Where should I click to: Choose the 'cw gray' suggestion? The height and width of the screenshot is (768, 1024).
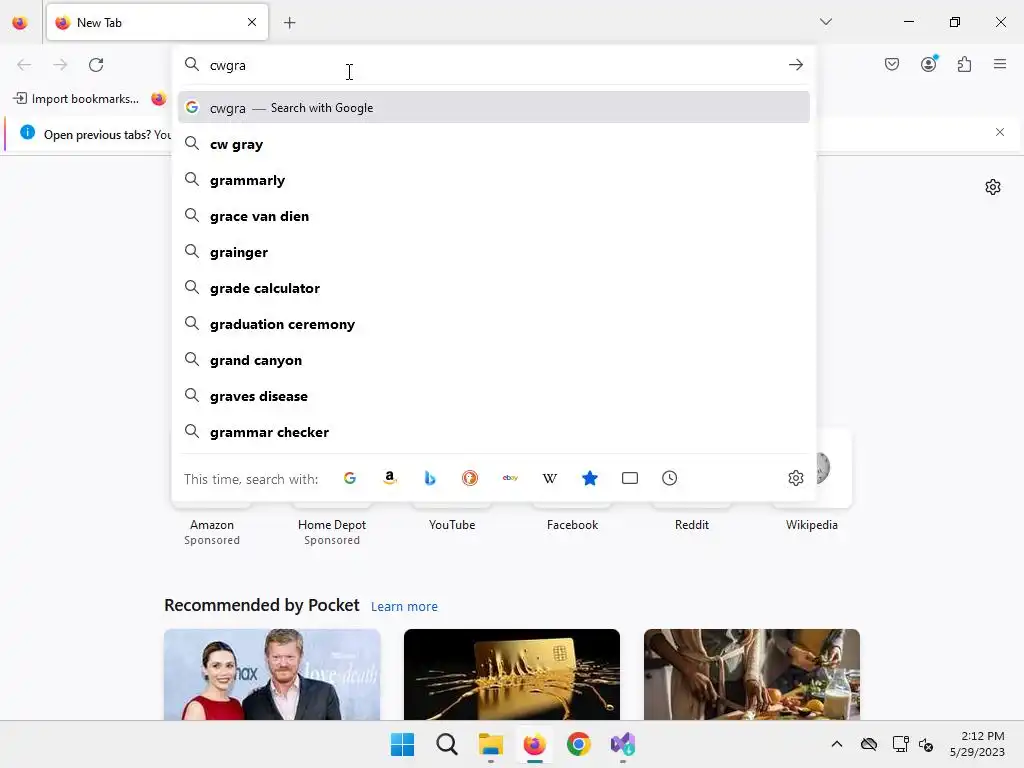click(x=494, y=144)
